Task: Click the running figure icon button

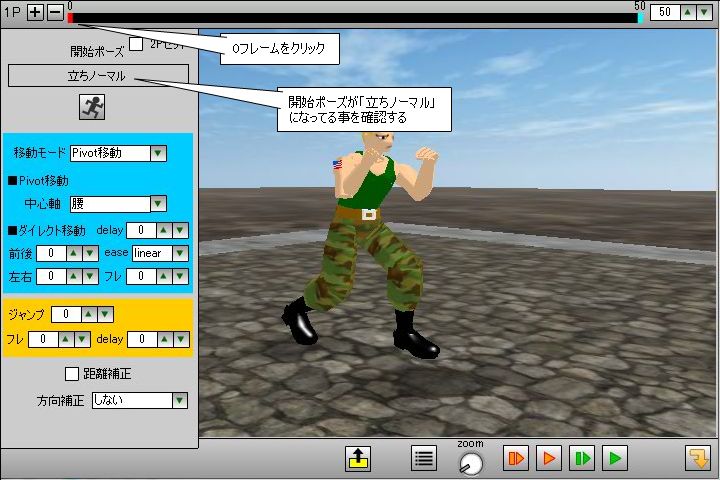Action: [x=92, y=107]
